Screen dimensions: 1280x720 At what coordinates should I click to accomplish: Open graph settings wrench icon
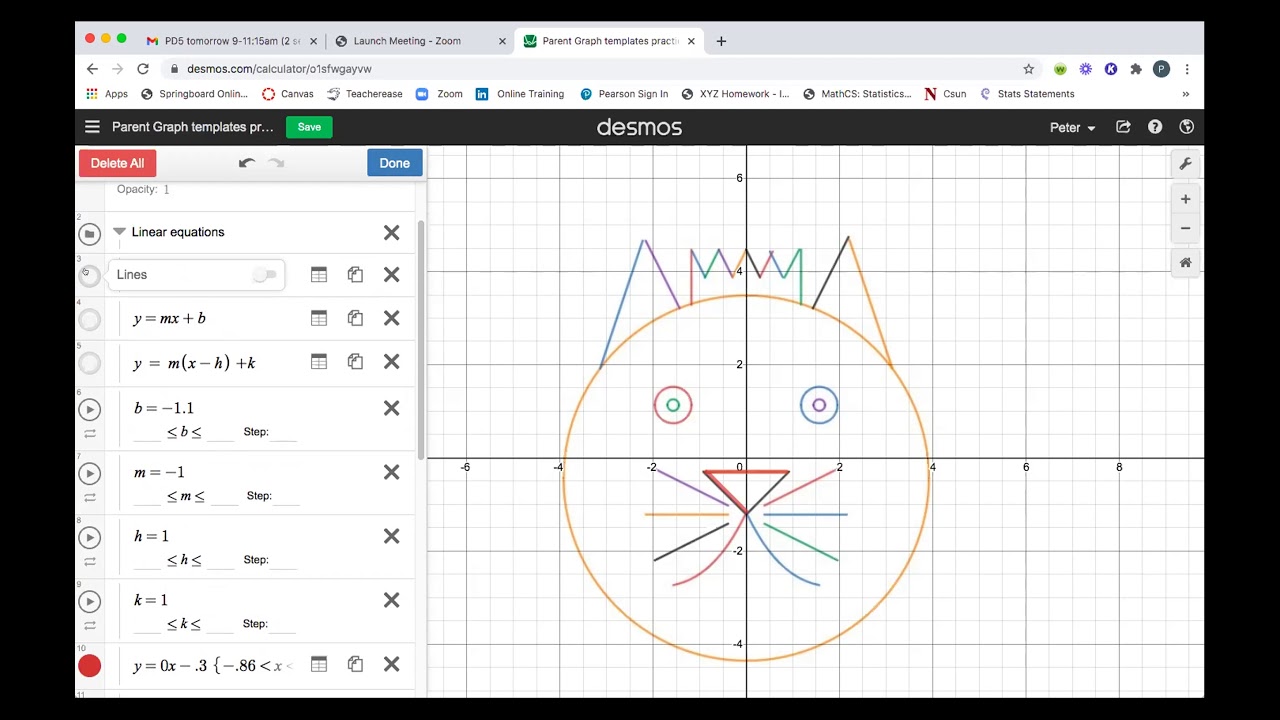(1185, 164)
